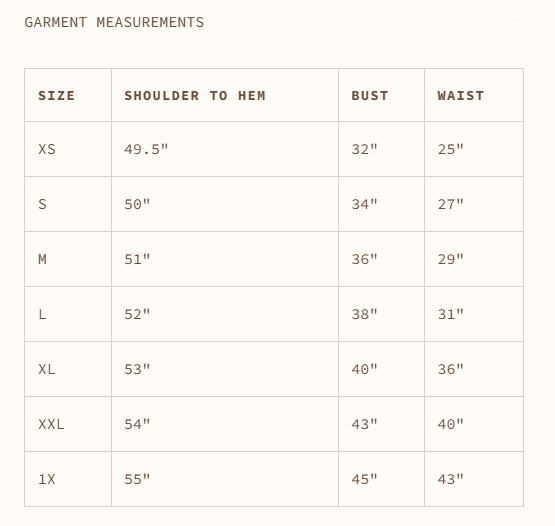The width and height of the screenshot is (555, 526).
Task: Click the 29" waist measurement cell
Action: coord(451,259)
